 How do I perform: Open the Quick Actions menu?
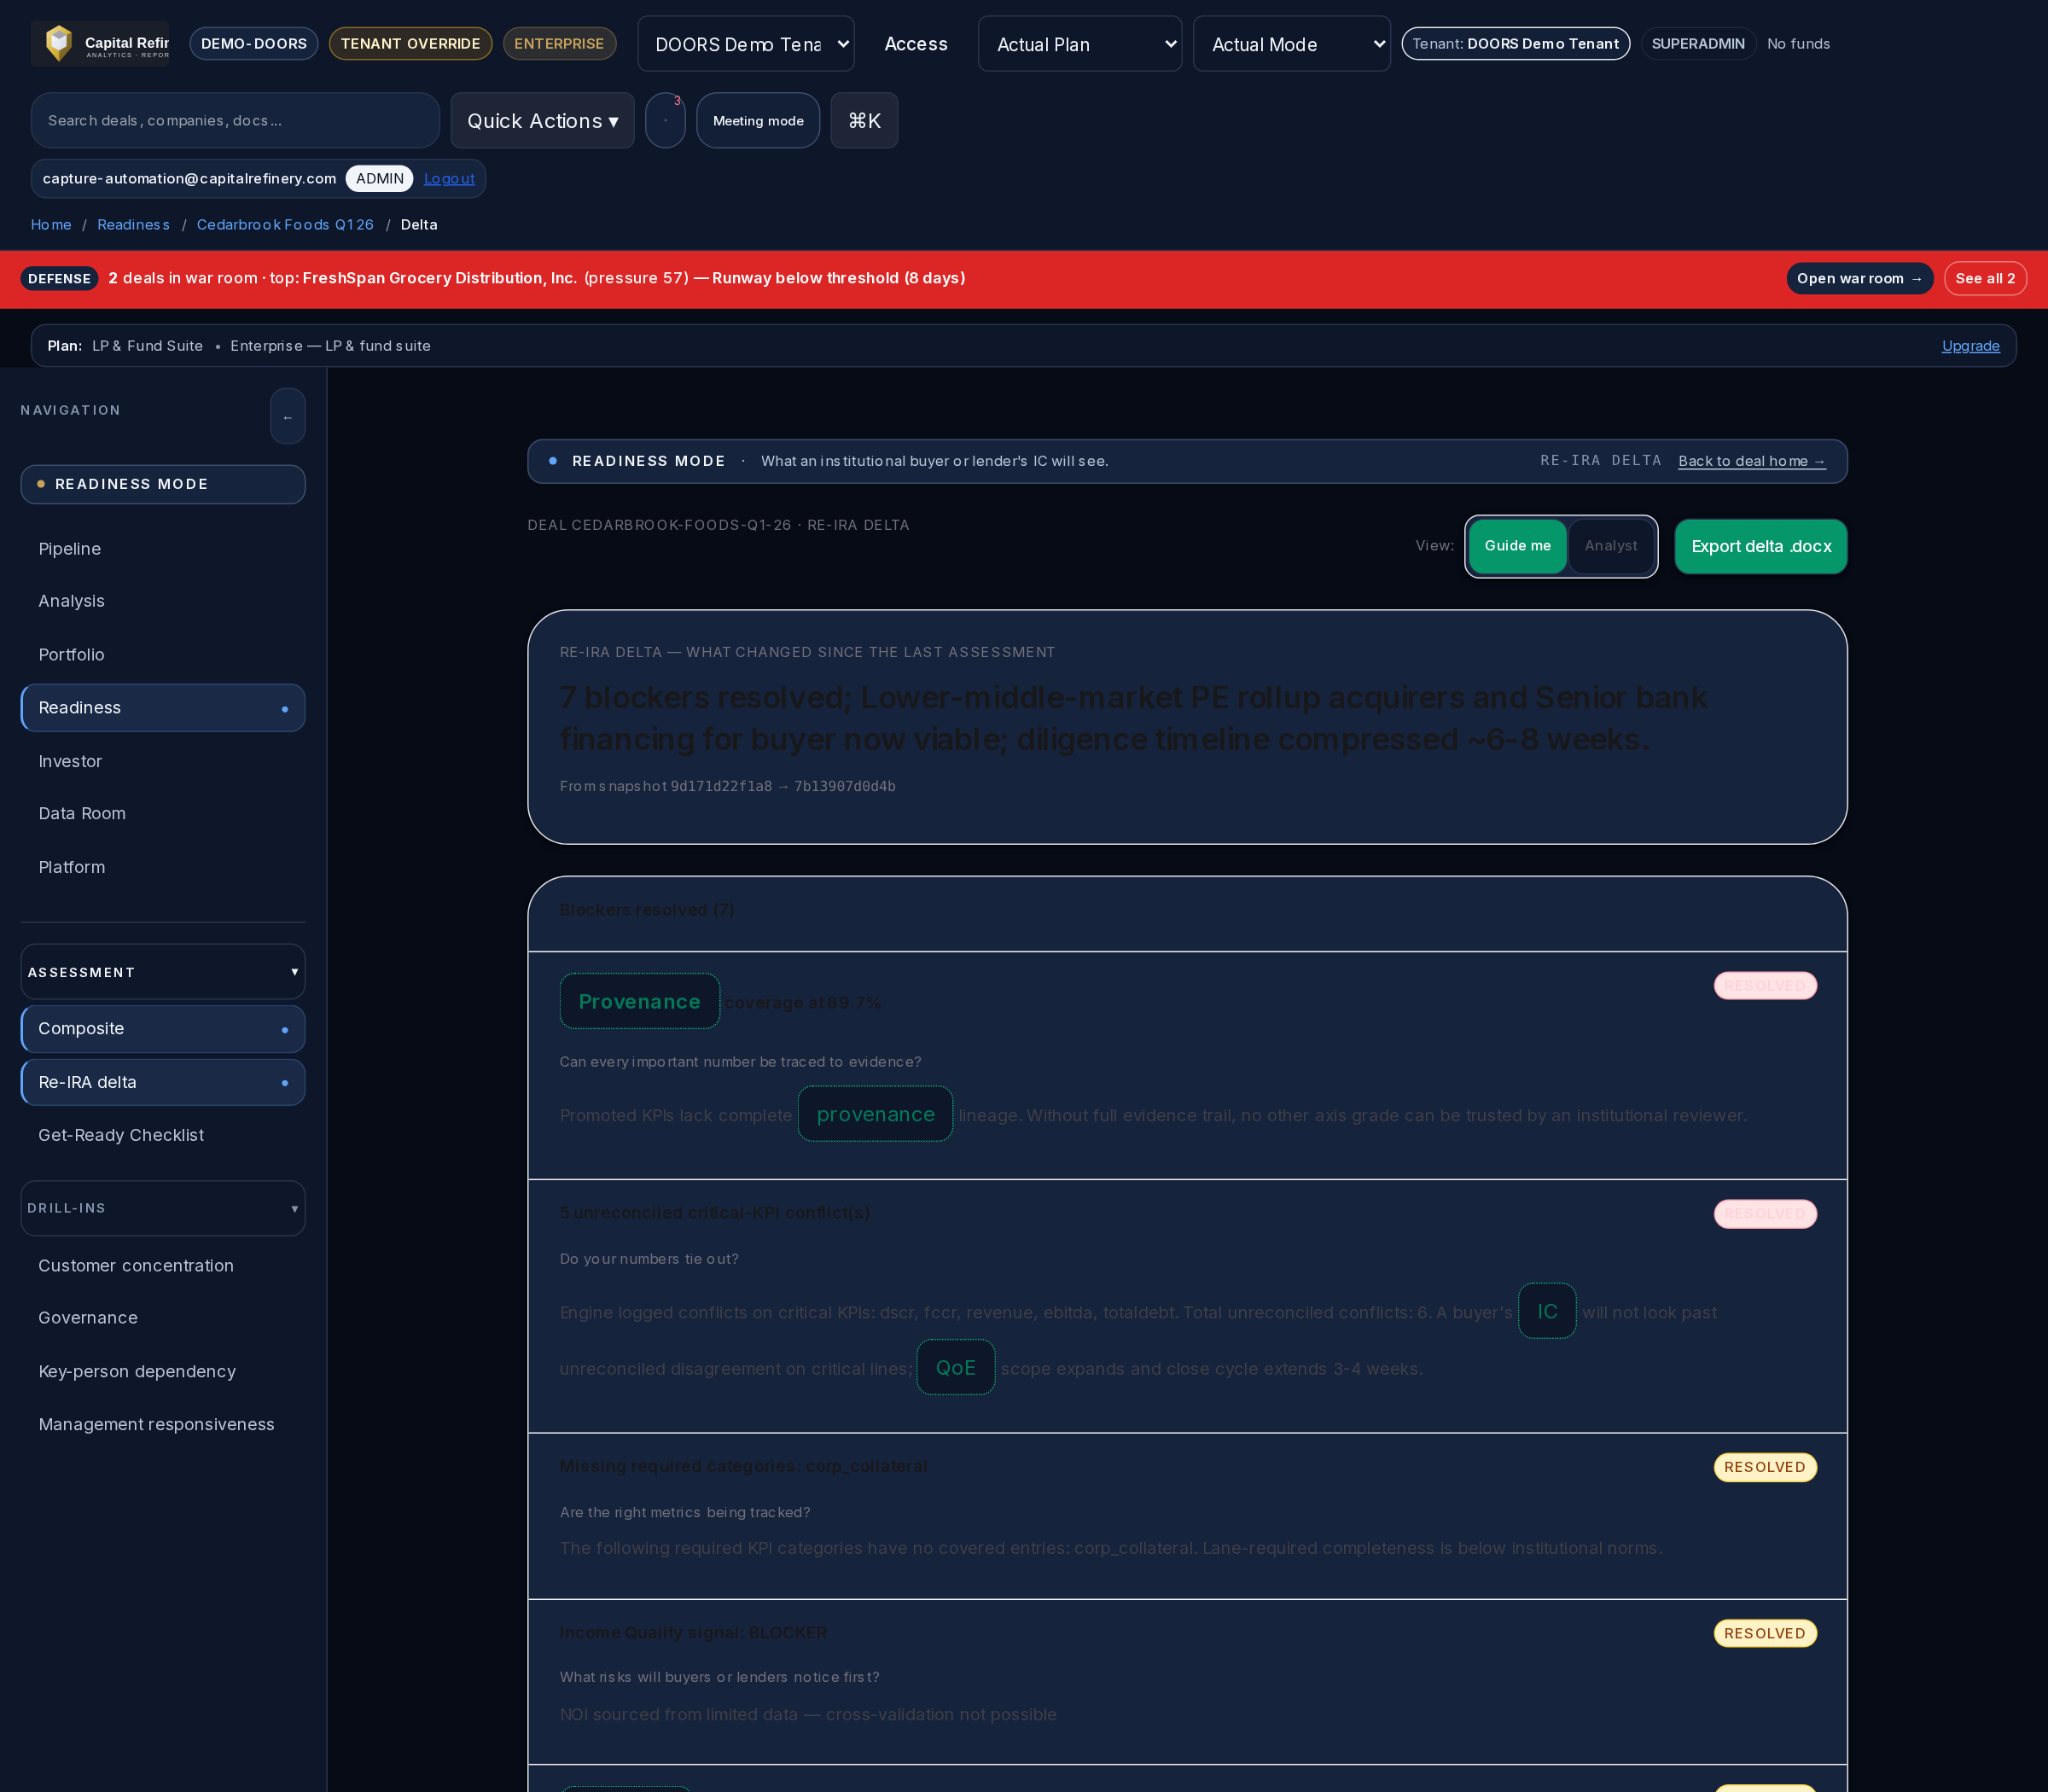coord(542,120)
